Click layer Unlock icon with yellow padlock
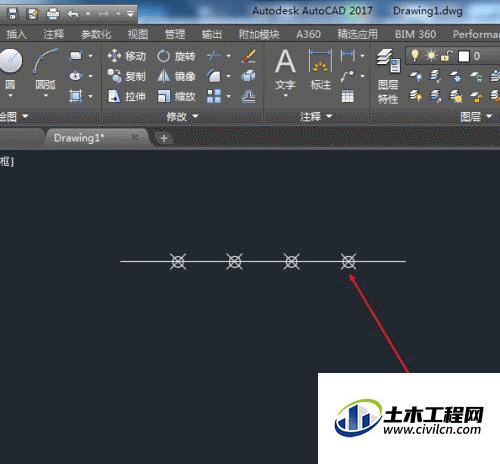500x464 pixels. coord(476,97)
